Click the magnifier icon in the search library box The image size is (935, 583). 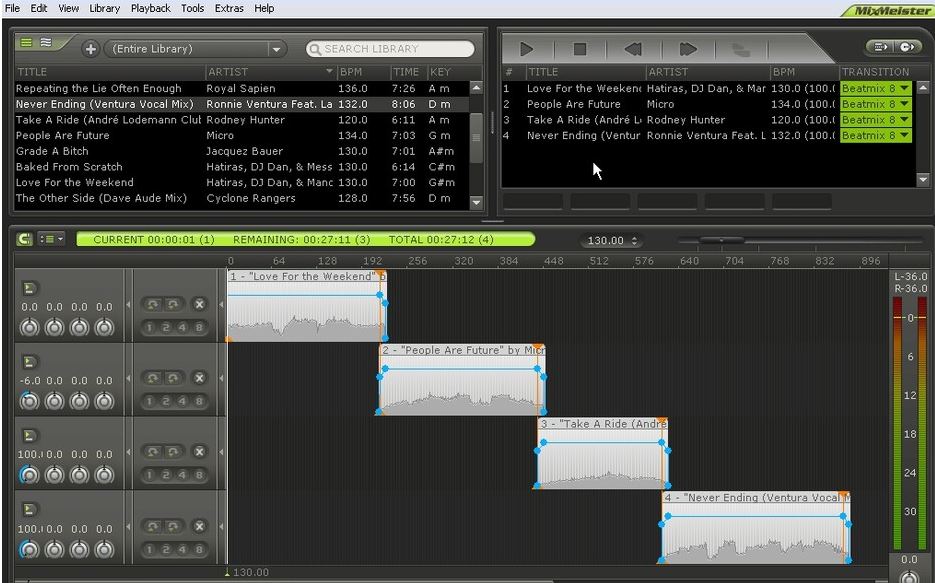[315, 49]
